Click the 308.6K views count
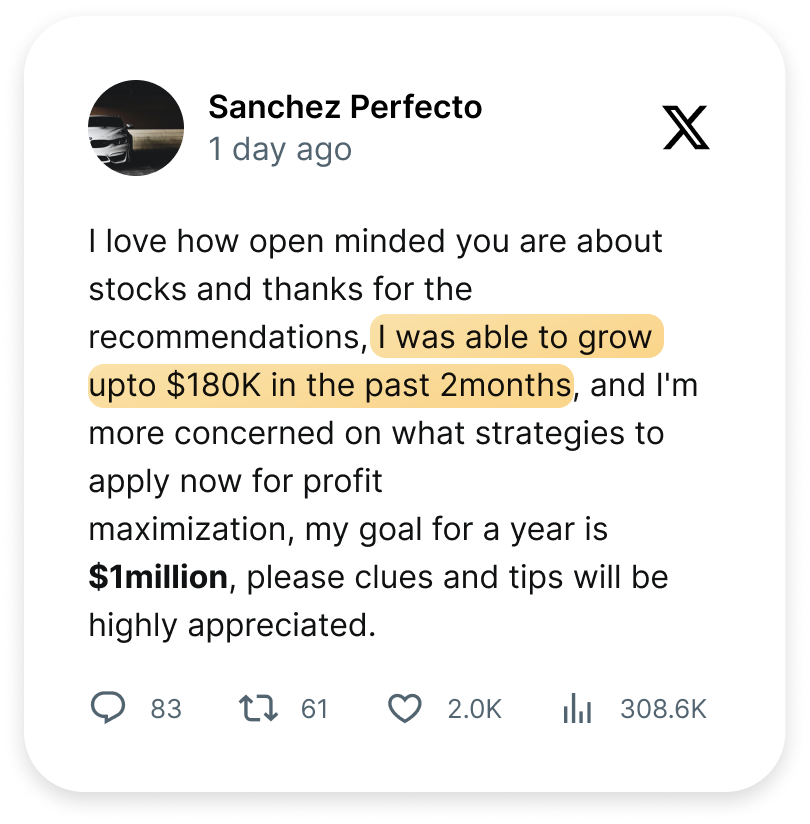810x824 pixels. coord(663,709)
